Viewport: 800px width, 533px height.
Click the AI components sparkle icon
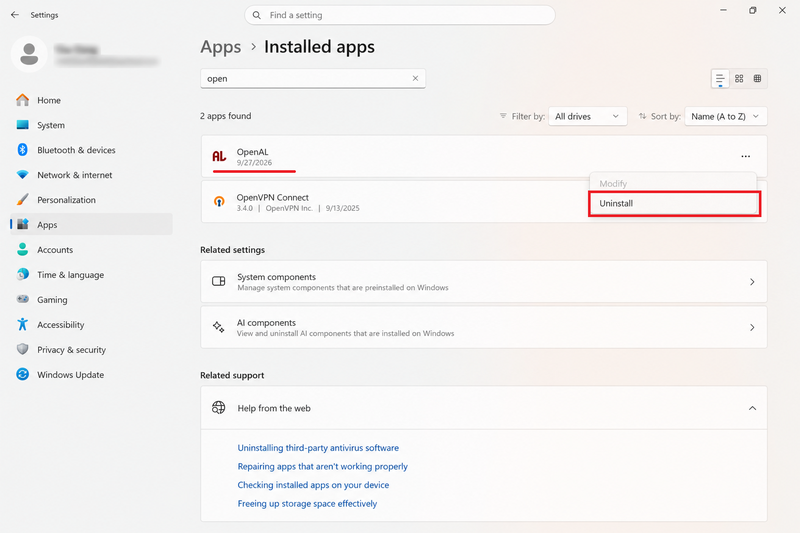coord(218,327)
